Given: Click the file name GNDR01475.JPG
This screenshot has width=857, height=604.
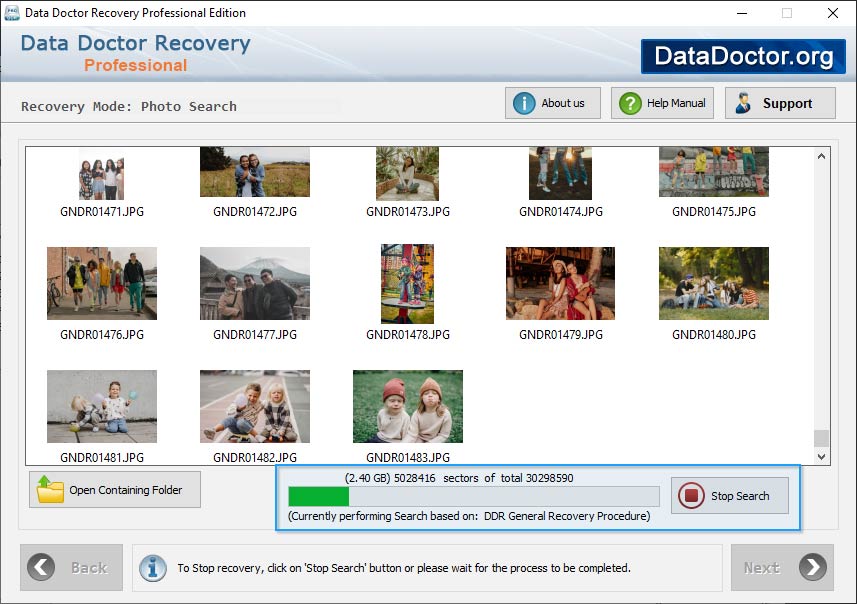Looking at the screenshot, I should 714,212.
